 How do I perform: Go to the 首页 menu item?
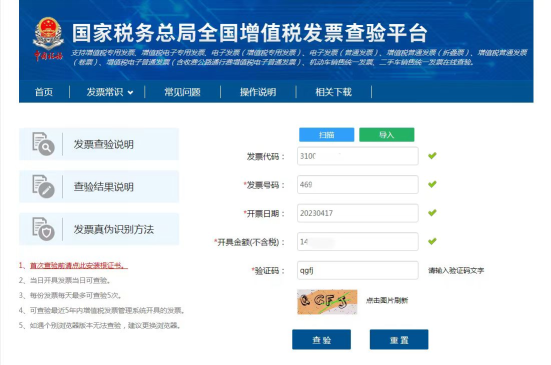(44, 92)
